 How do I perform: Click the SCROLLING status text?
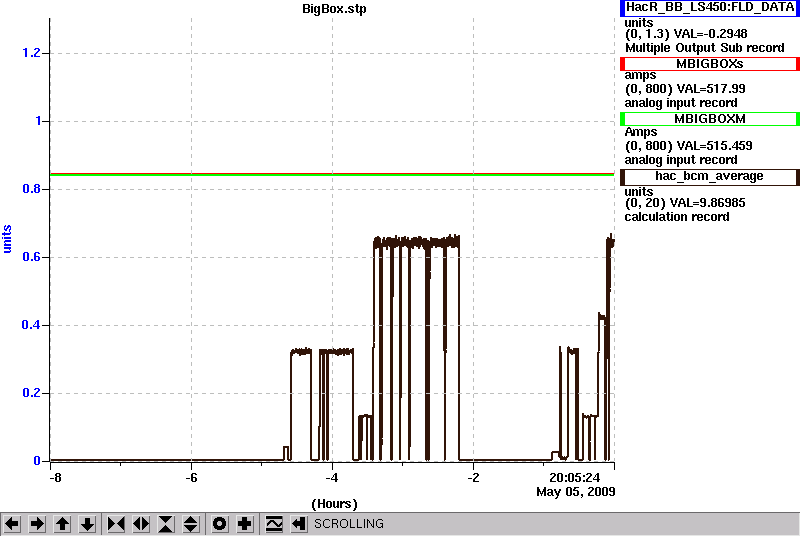[348, 524]
